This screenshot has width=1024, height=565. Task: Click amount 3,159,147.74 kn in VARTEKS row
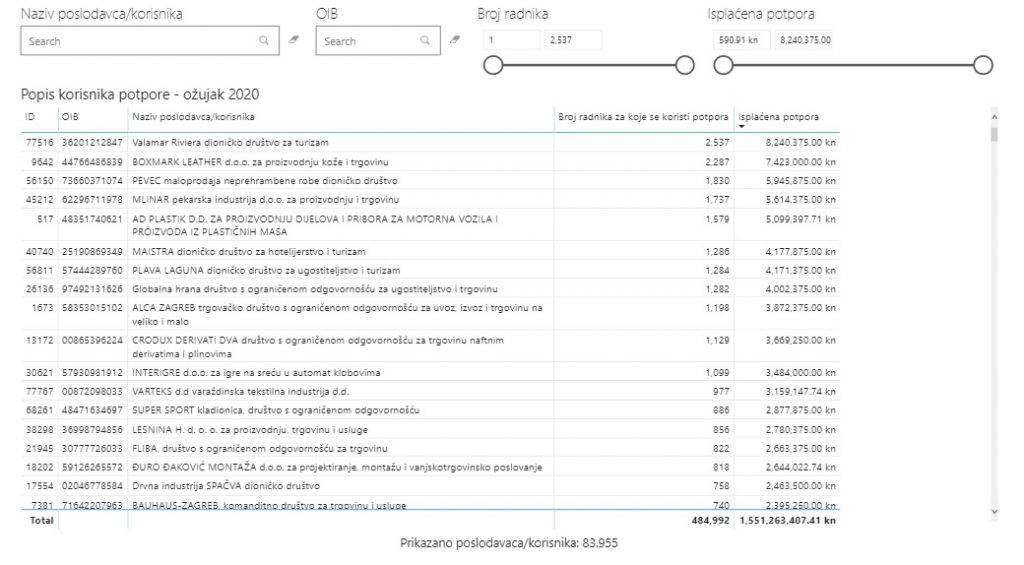(x=801, y=392)
